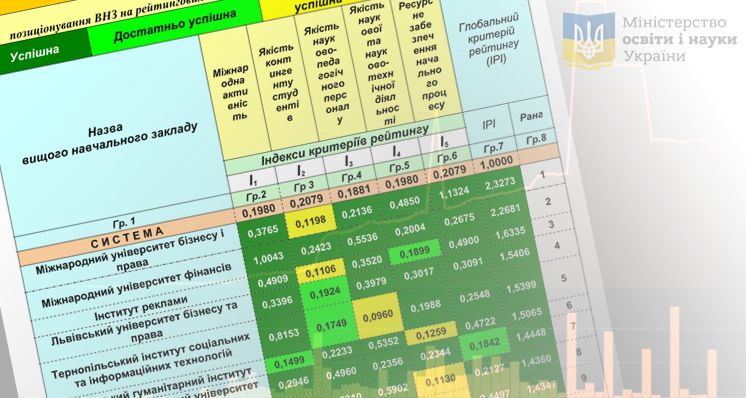746x398 pixels.
Task: Click the light green cell 0,1899
Action: (x=415, y=253)
